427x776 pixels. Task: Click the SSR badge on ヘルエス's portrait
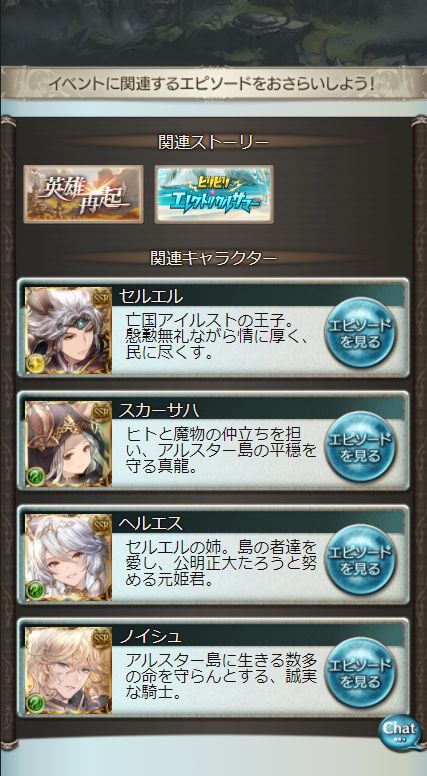click(x=102, y=522)
